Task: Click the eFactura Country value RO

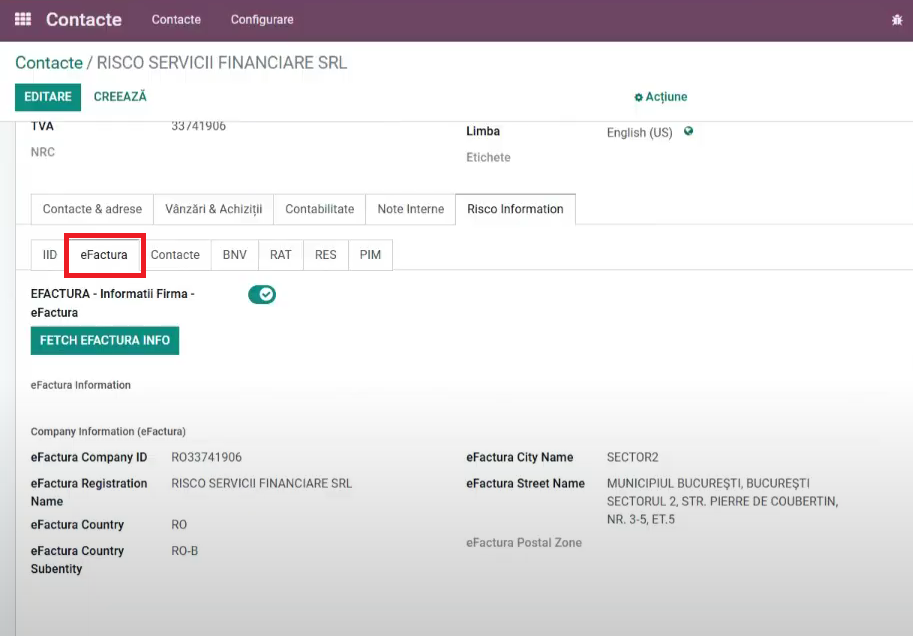Action: point(179,525)
